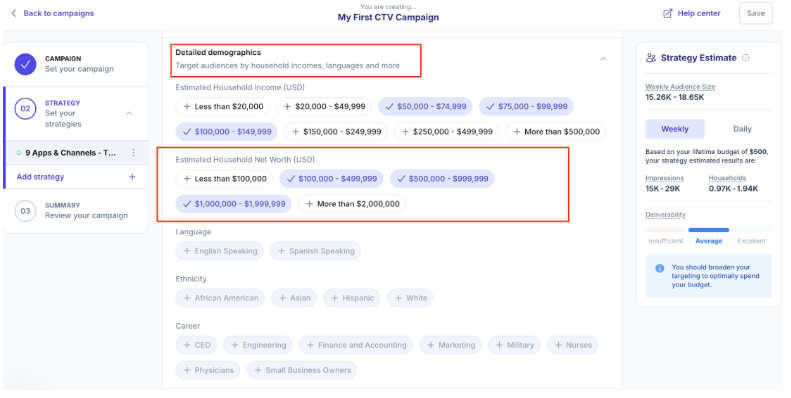Click the back arrow next to Back to campaigns
The height and width of the screenshot is (398, 791).
(14, 14)
